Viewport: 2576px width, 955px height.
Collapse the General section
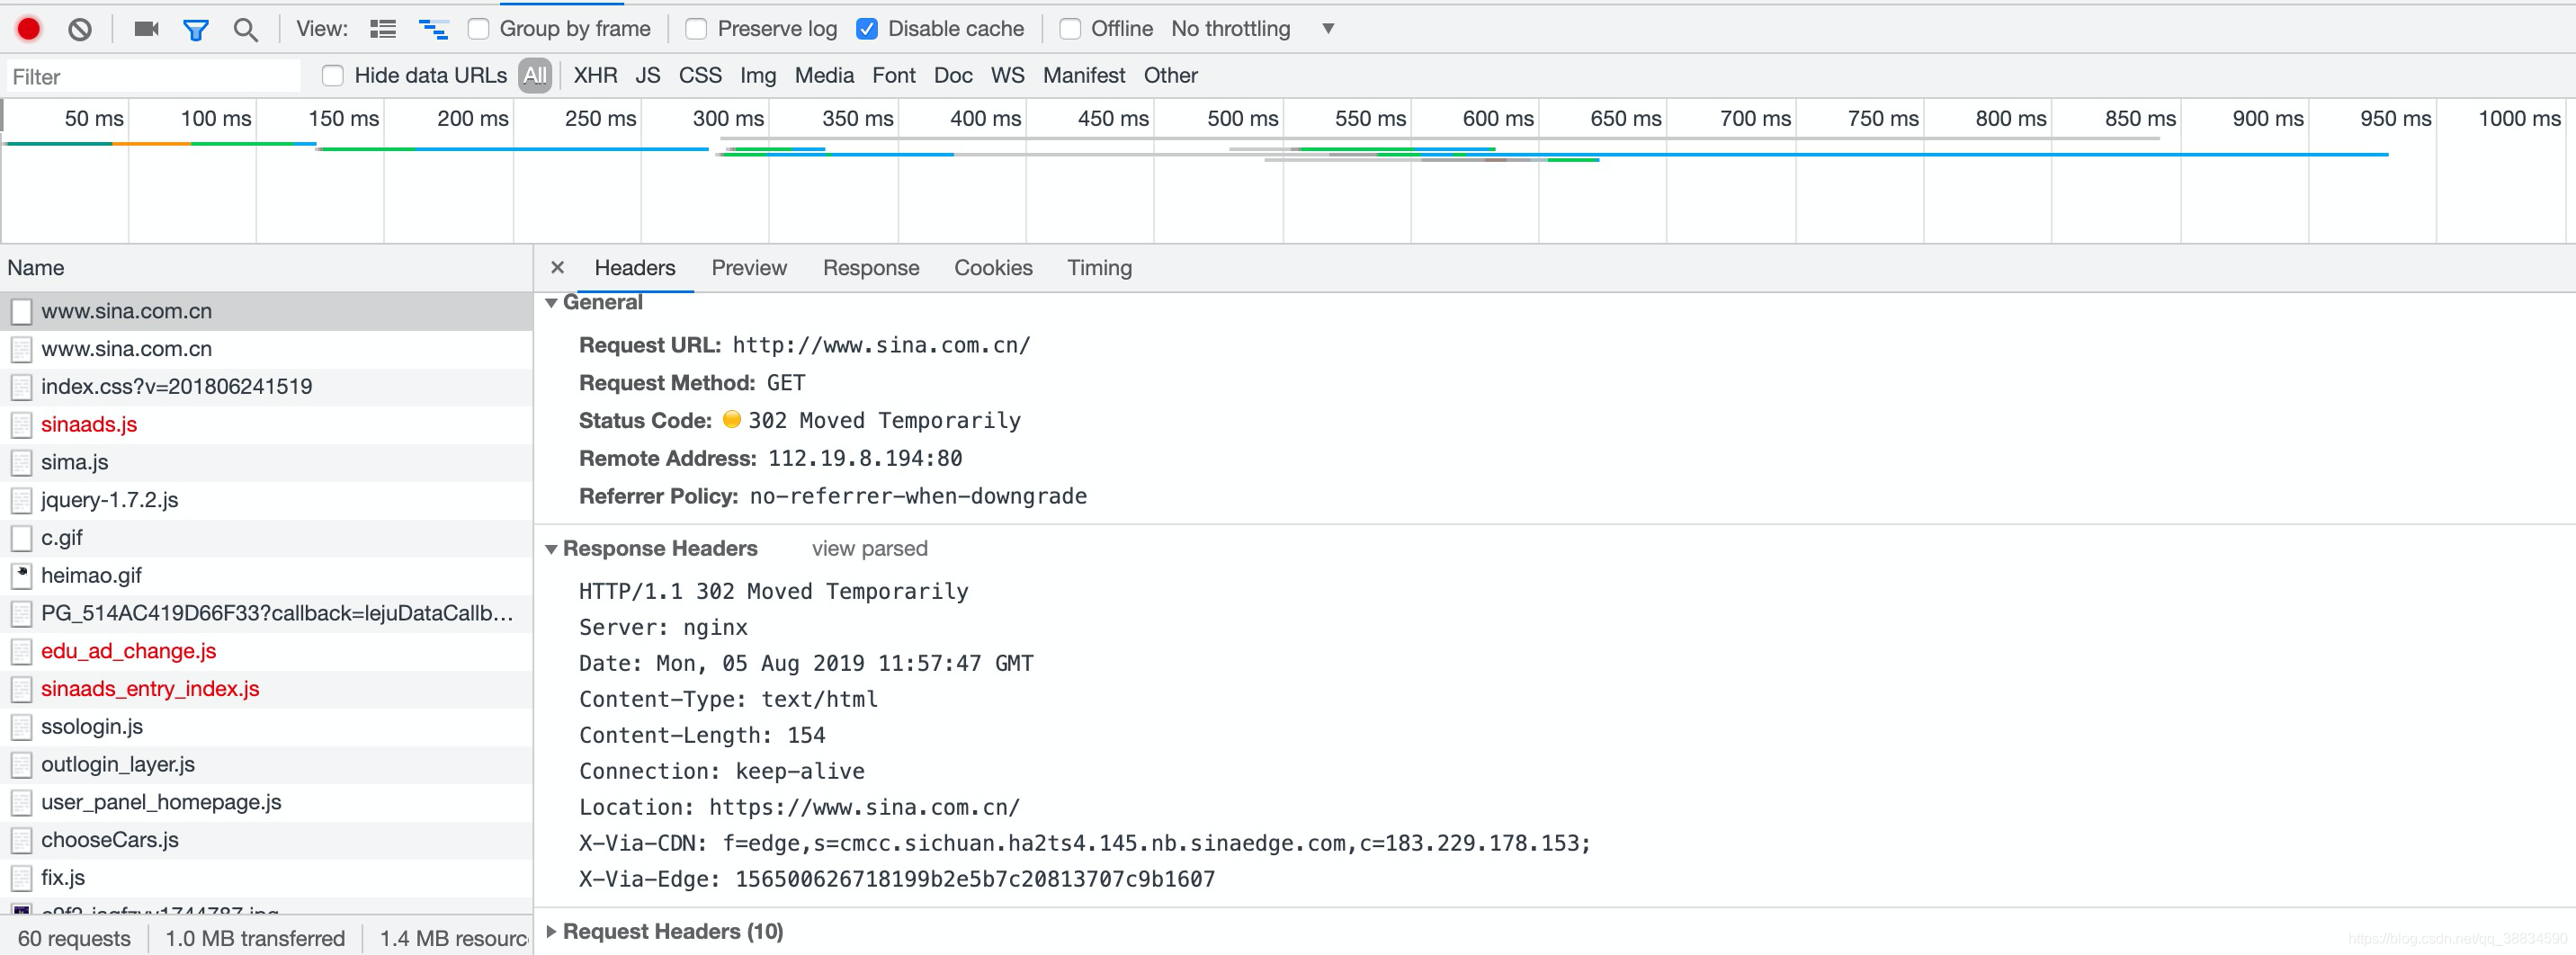click(551, 303)
